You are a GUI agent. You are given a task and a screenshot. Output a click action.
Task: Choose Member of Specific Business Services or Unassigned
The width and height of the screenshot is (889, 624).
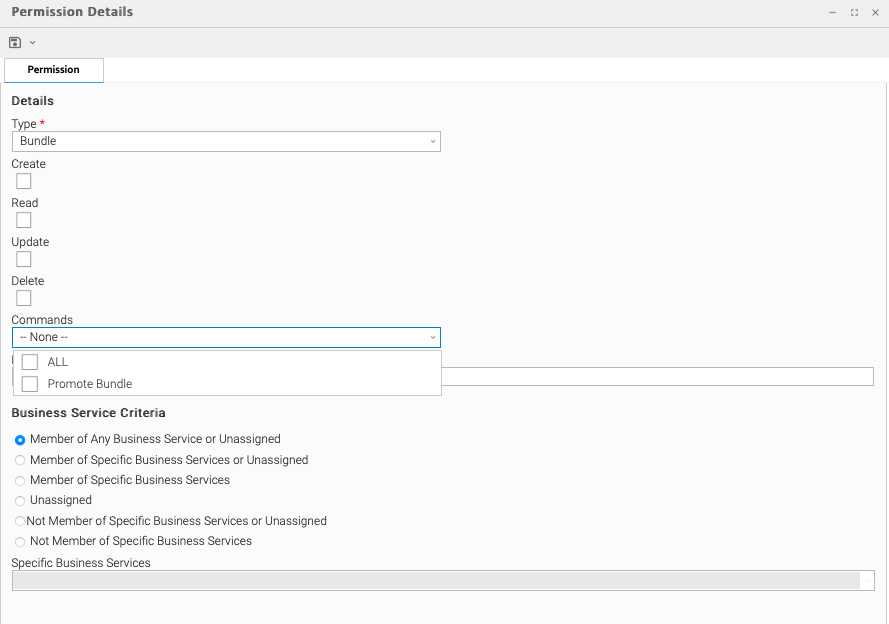[x=20, y=460]
